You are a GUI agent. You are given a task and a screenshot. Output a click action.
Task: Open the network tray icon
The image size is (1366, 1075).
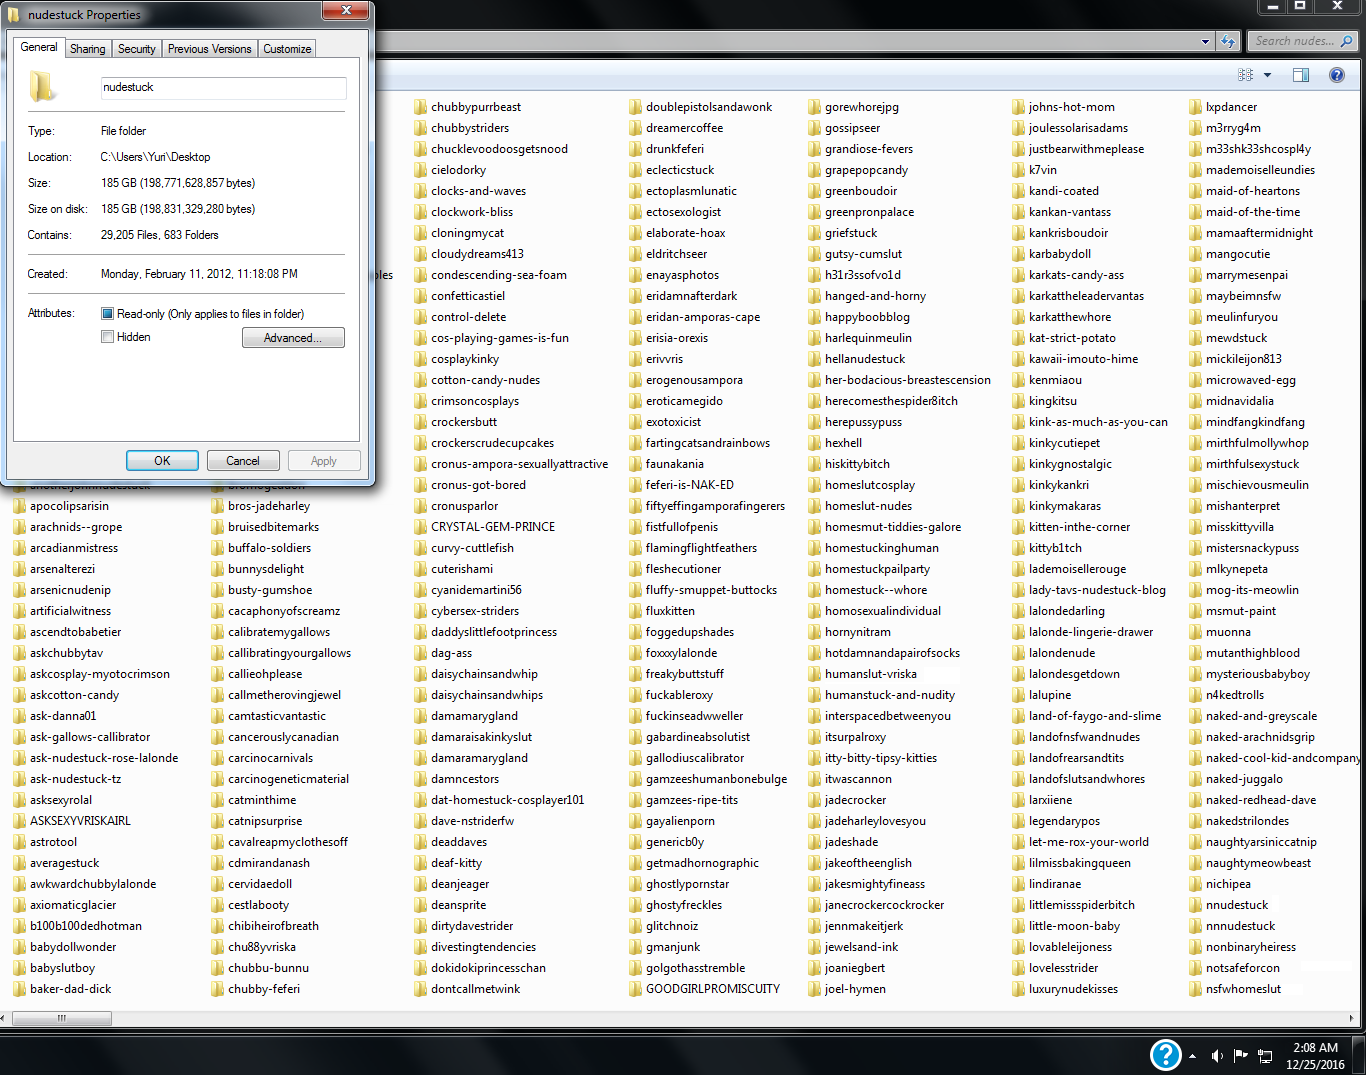[1265, 1056]
